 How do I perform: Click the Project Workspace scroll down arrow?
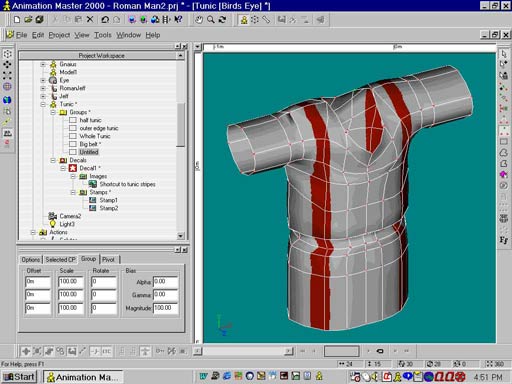coord(180,236)
